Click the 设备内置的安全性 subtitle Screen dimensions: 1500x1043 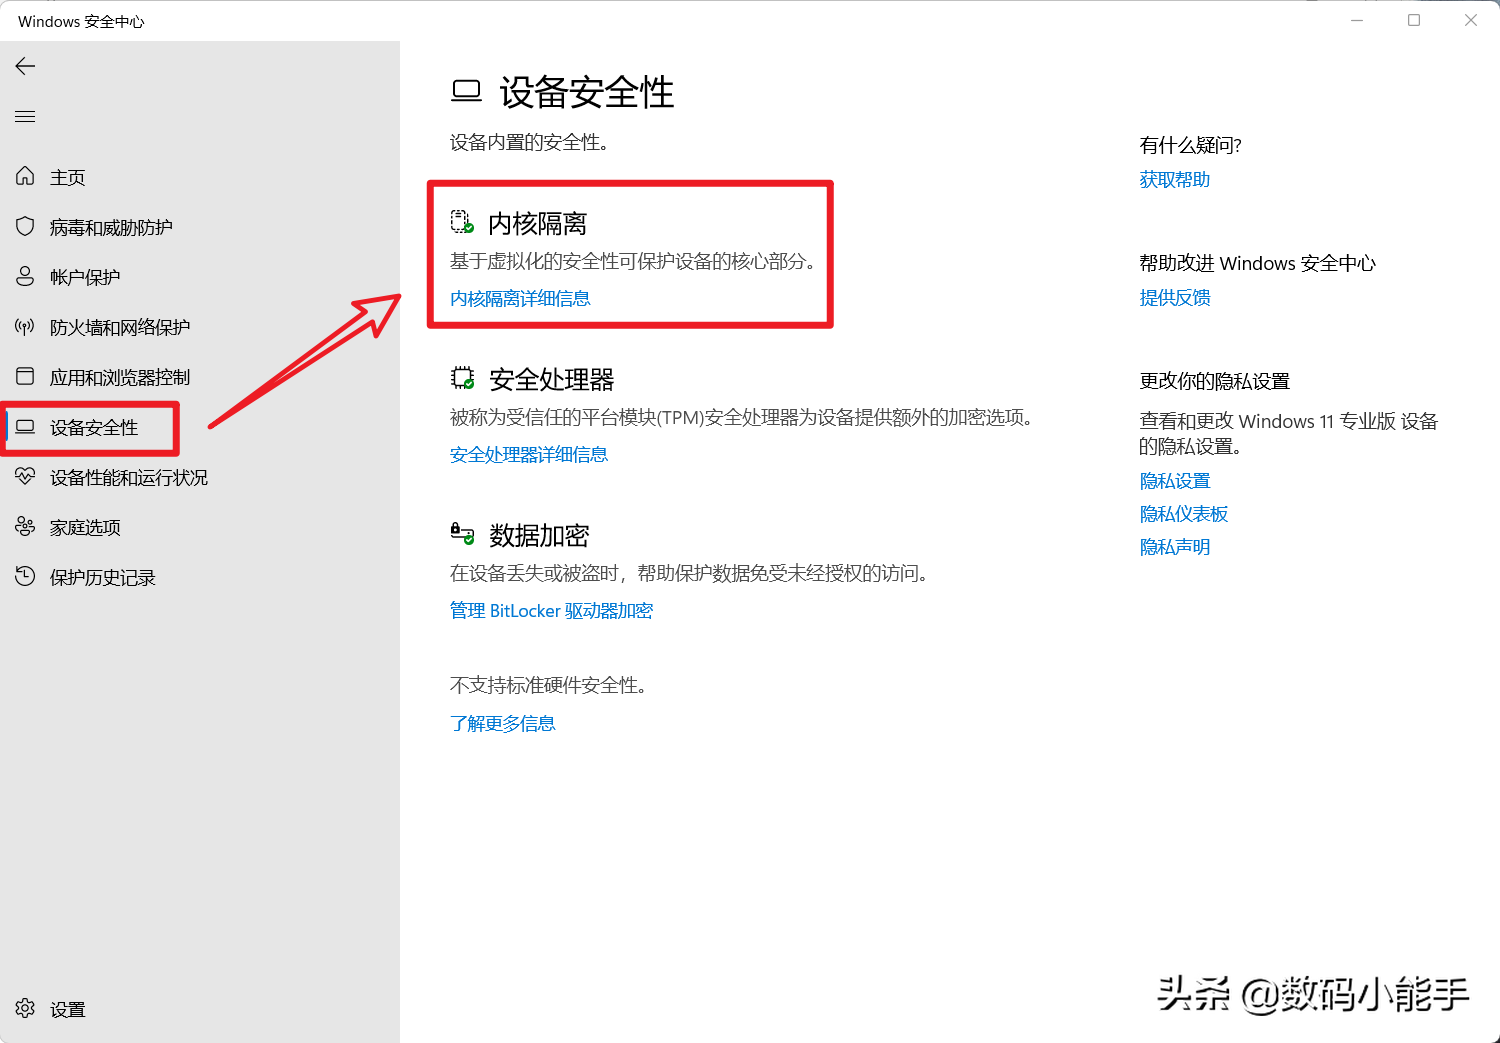[530, 142]
